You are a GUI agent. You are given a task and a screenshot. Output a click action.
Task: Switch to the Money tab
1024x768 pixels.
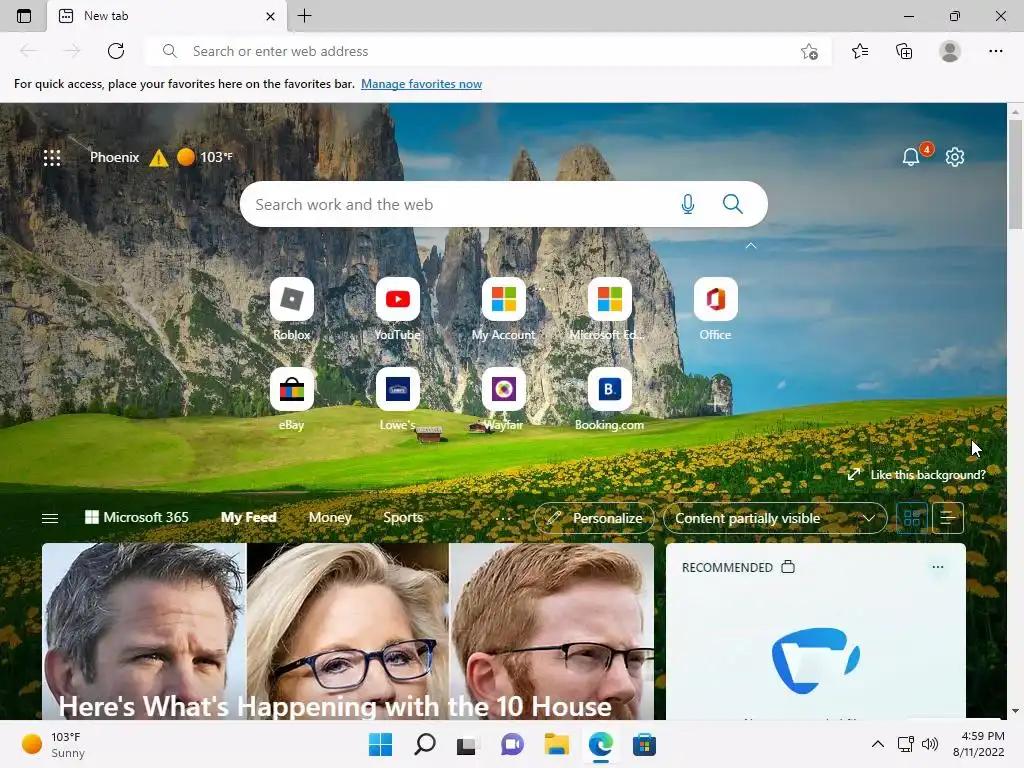330,517
